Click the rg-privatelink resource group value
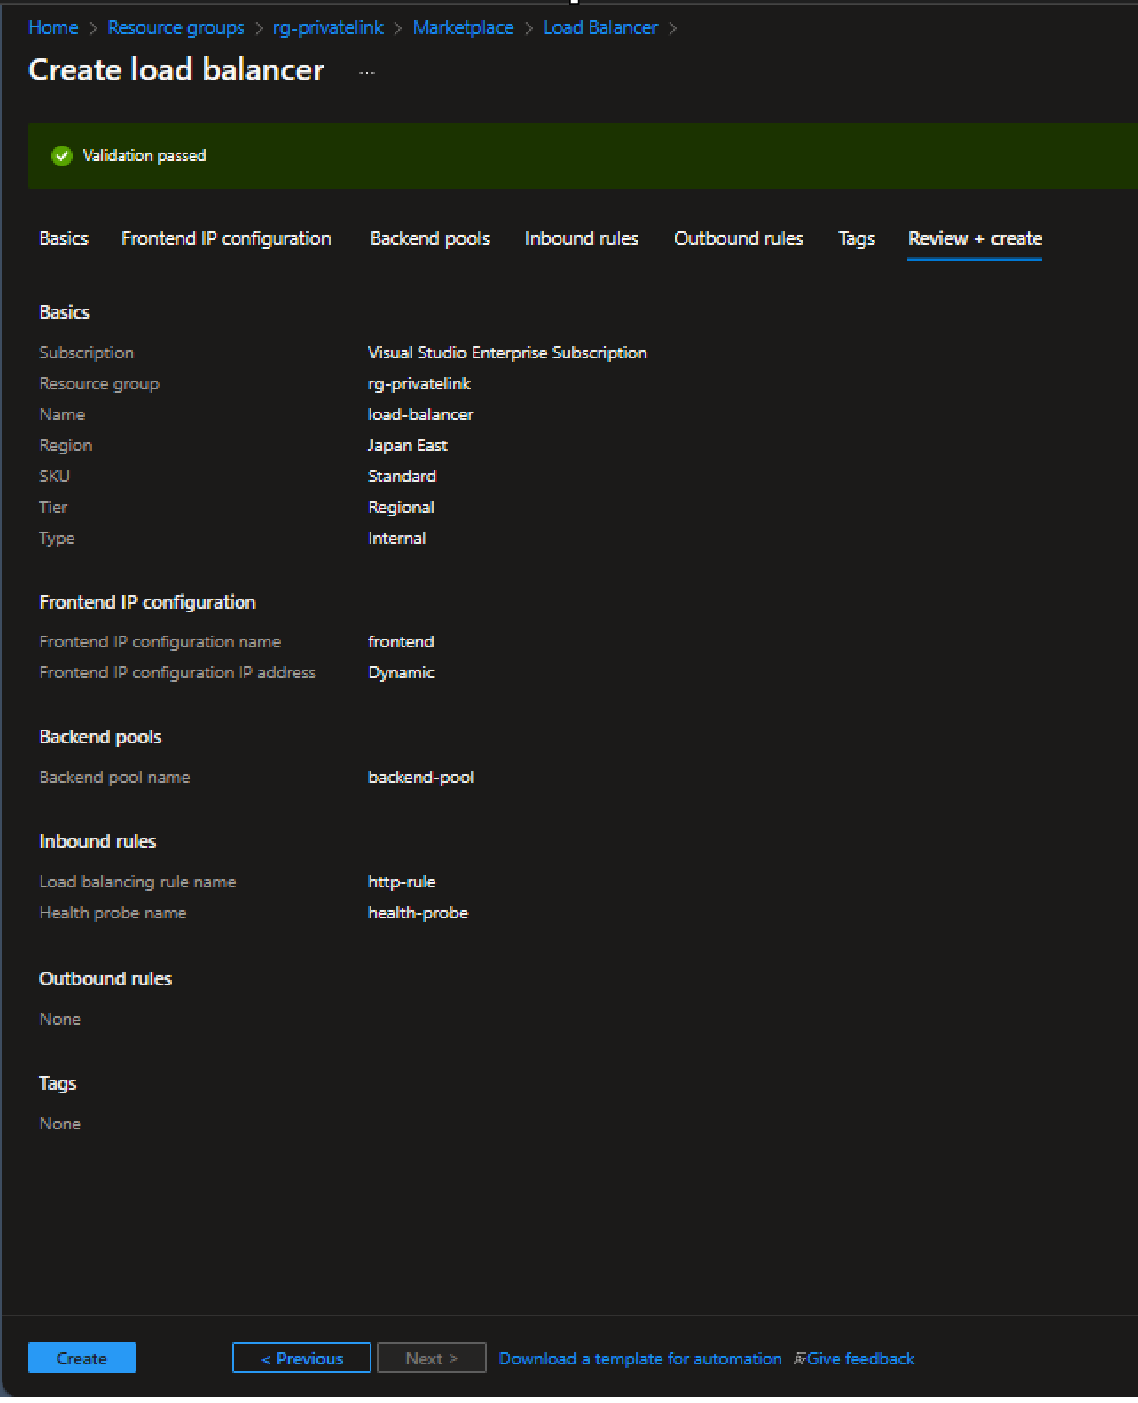This screenshot has height=1403, width=1138. [419, 384]
